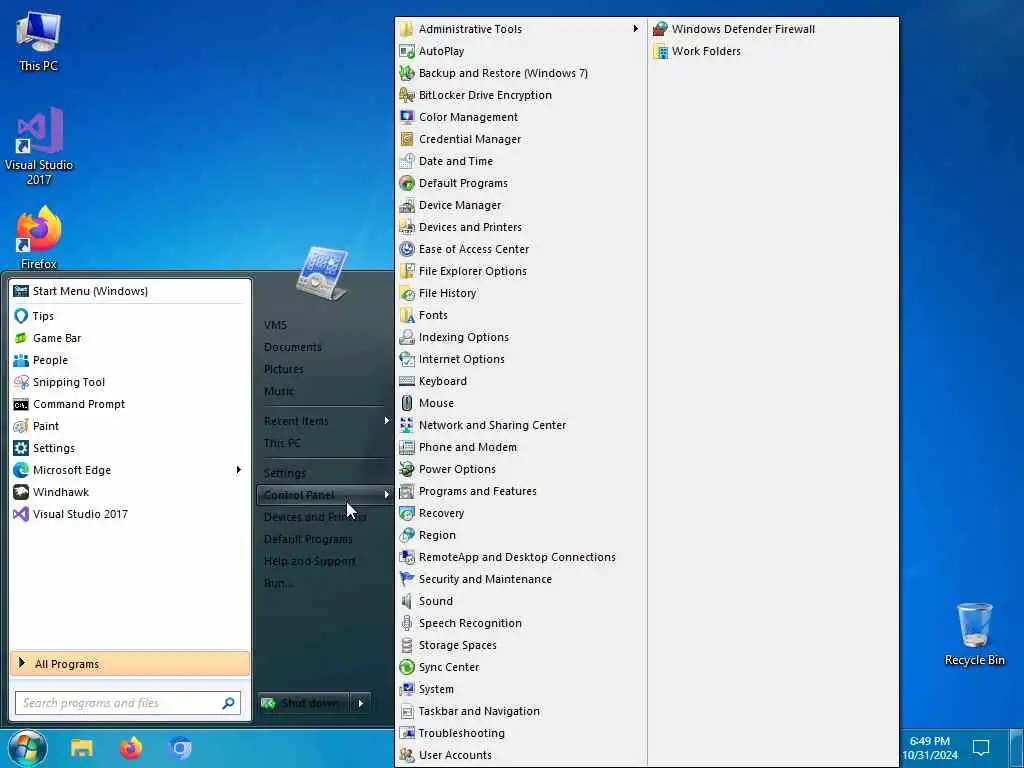Open Power Options
1024x768 pixels.
coord(520,469)
